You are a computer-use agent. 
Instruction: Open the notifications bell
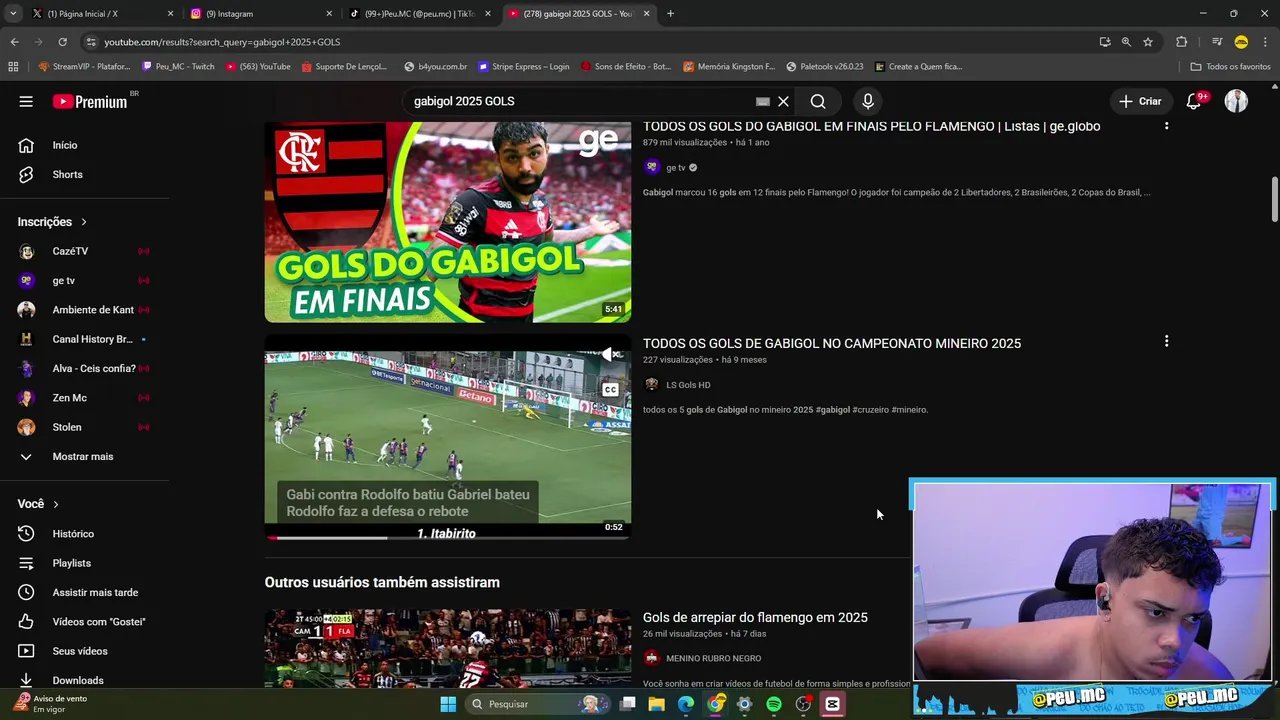click(1194, 101)
